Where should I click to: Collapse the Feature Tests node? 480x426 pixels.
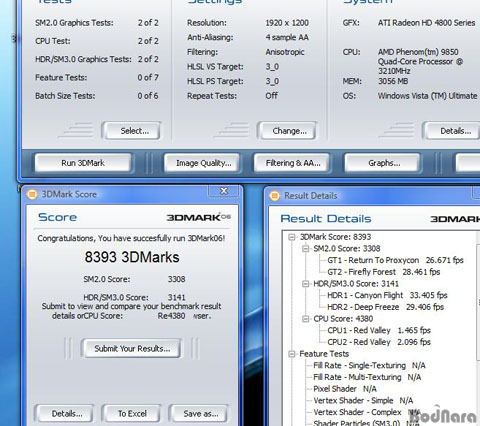(x=292, y=354)
